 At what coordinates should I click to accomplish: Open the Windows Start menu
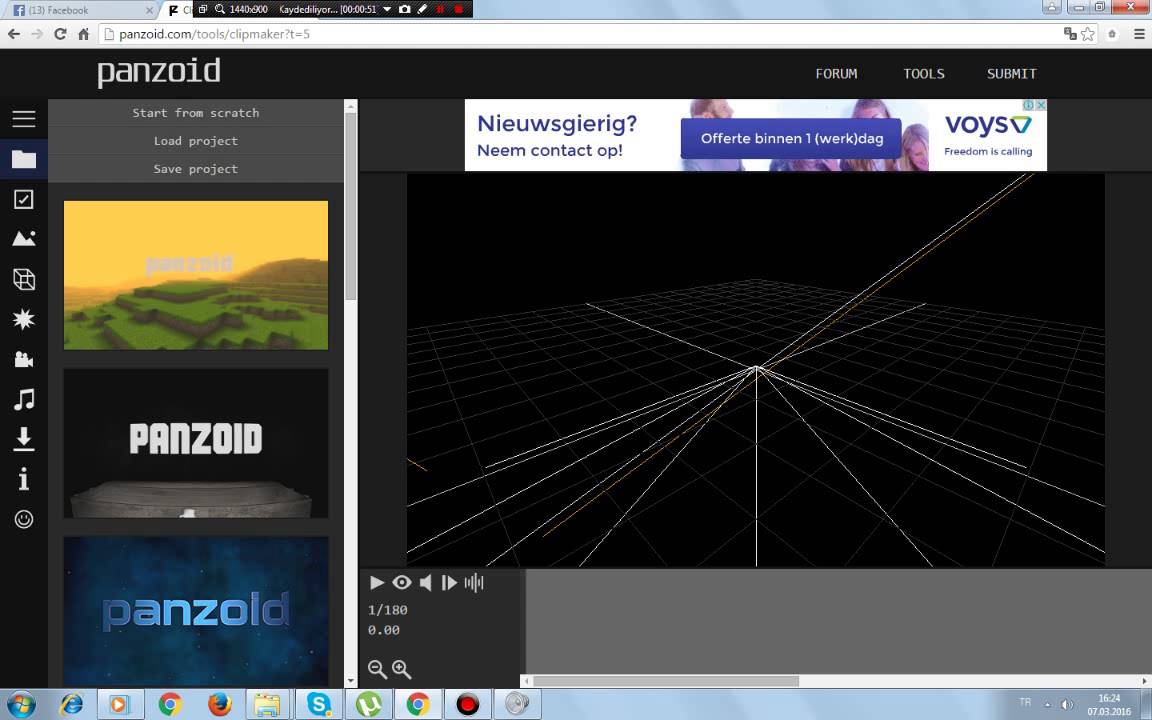[20, 705]
